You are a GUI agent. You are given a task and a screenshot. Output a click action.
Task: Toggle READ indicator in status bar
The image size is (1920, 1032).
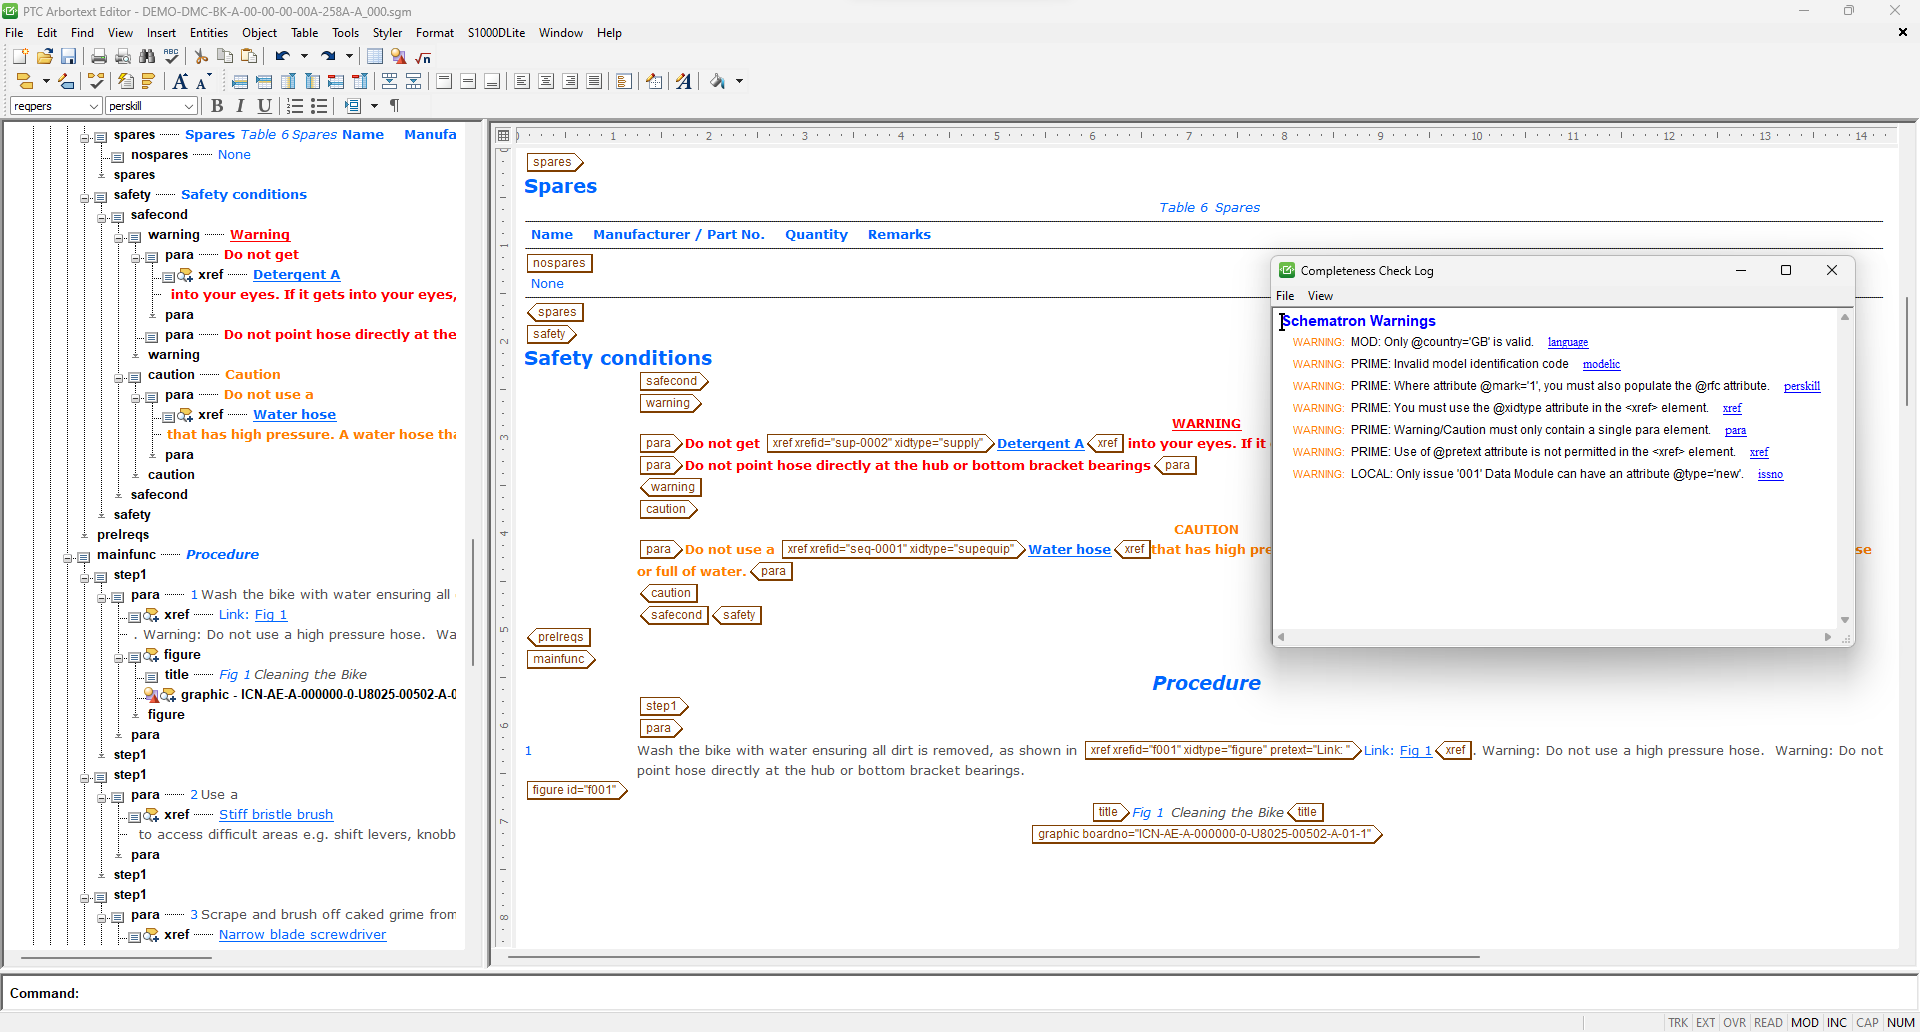[x=1768, y=1022]
